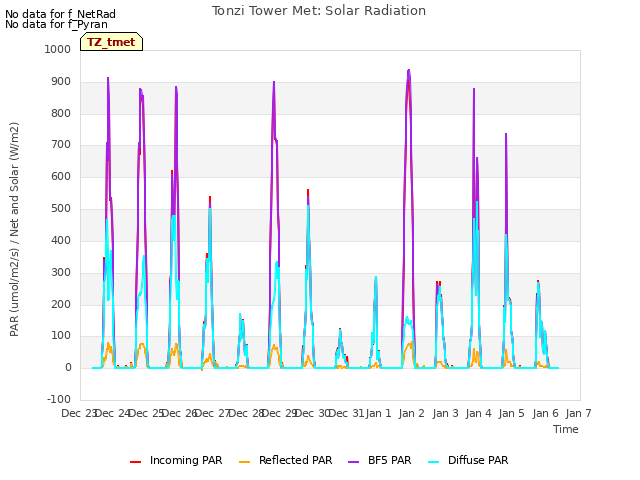
Task: Click the Jan 2 peak near 940
Action: [x=409, y=70]
